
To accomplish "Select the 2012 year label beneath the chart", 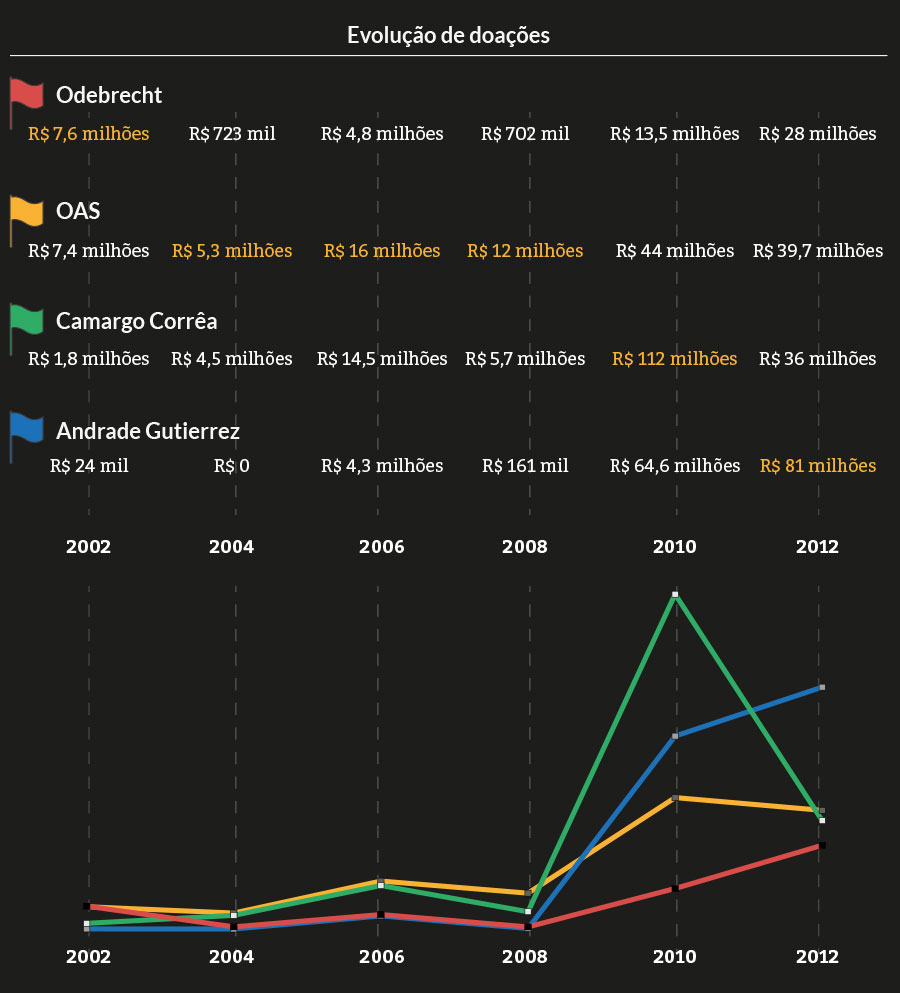I will (x=818, y=956).
